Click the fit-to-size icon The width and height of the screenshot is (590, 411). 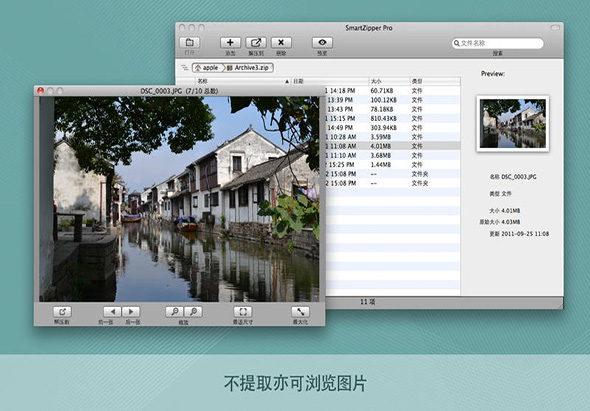[x=243, y=312]
